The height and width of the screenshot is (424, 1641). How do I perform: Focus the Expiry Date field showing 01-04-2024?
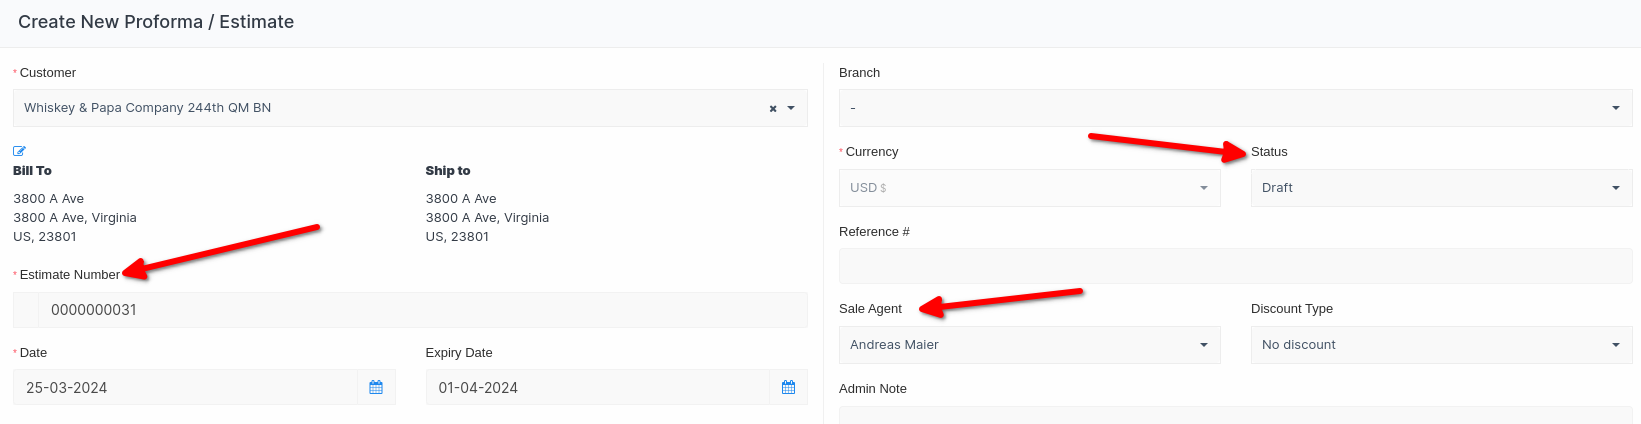point(597,387)
